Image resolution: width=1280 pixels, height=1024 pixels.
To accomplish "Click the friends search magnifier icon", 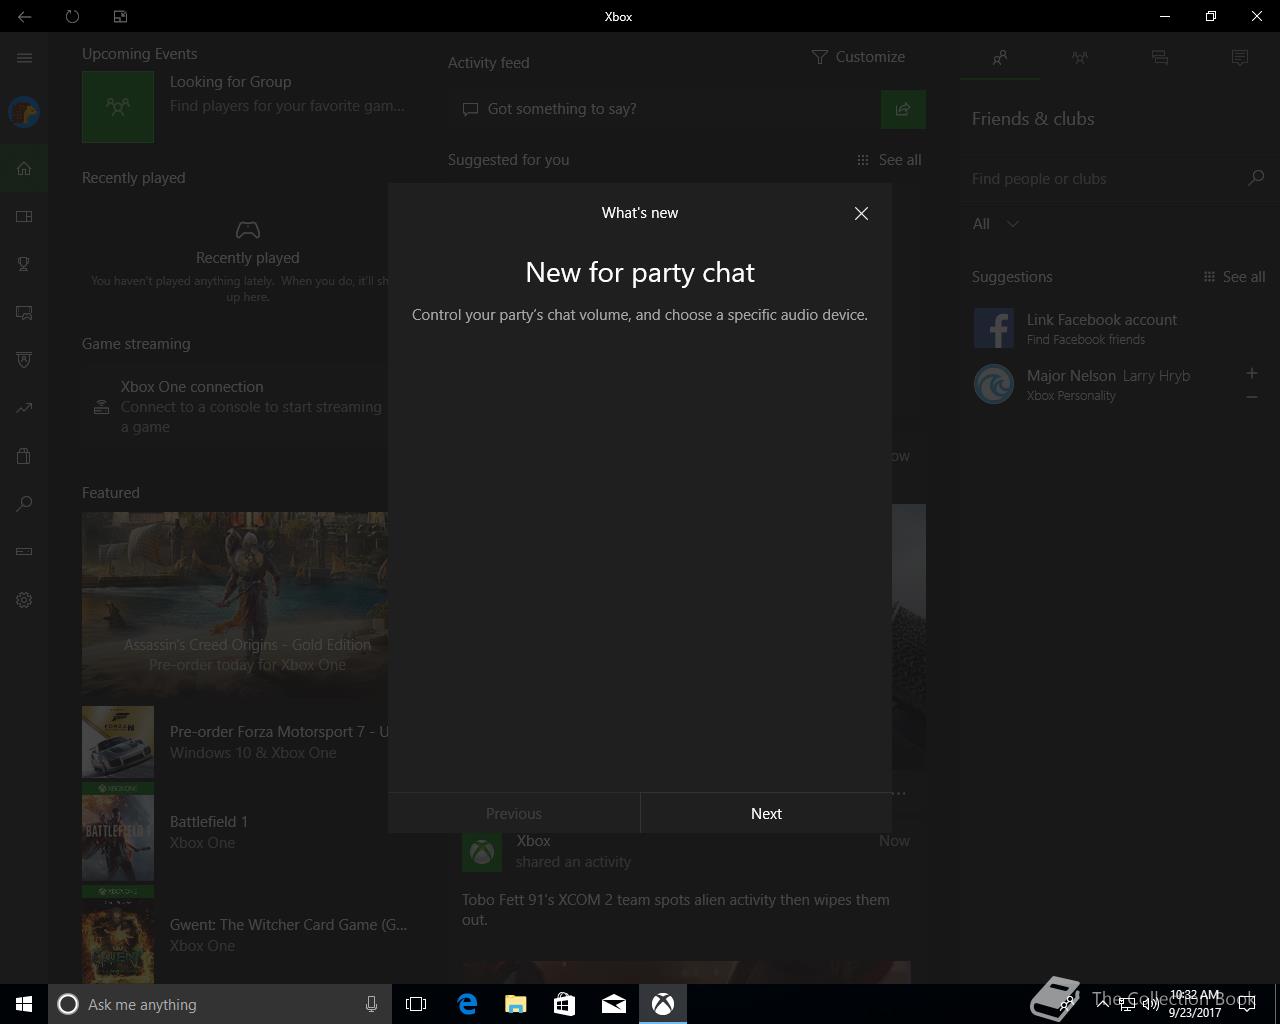I will (x=1256, y=178).
